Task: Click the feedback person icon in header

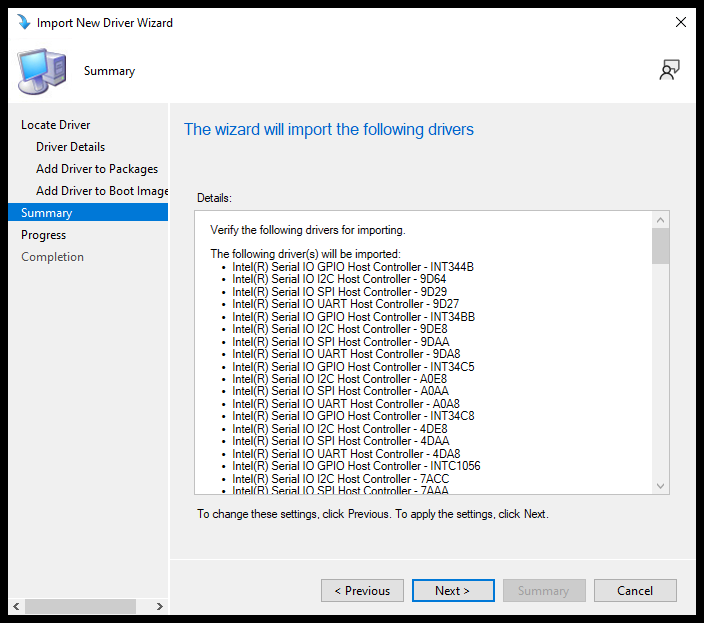Action: [x=669, y=70]
